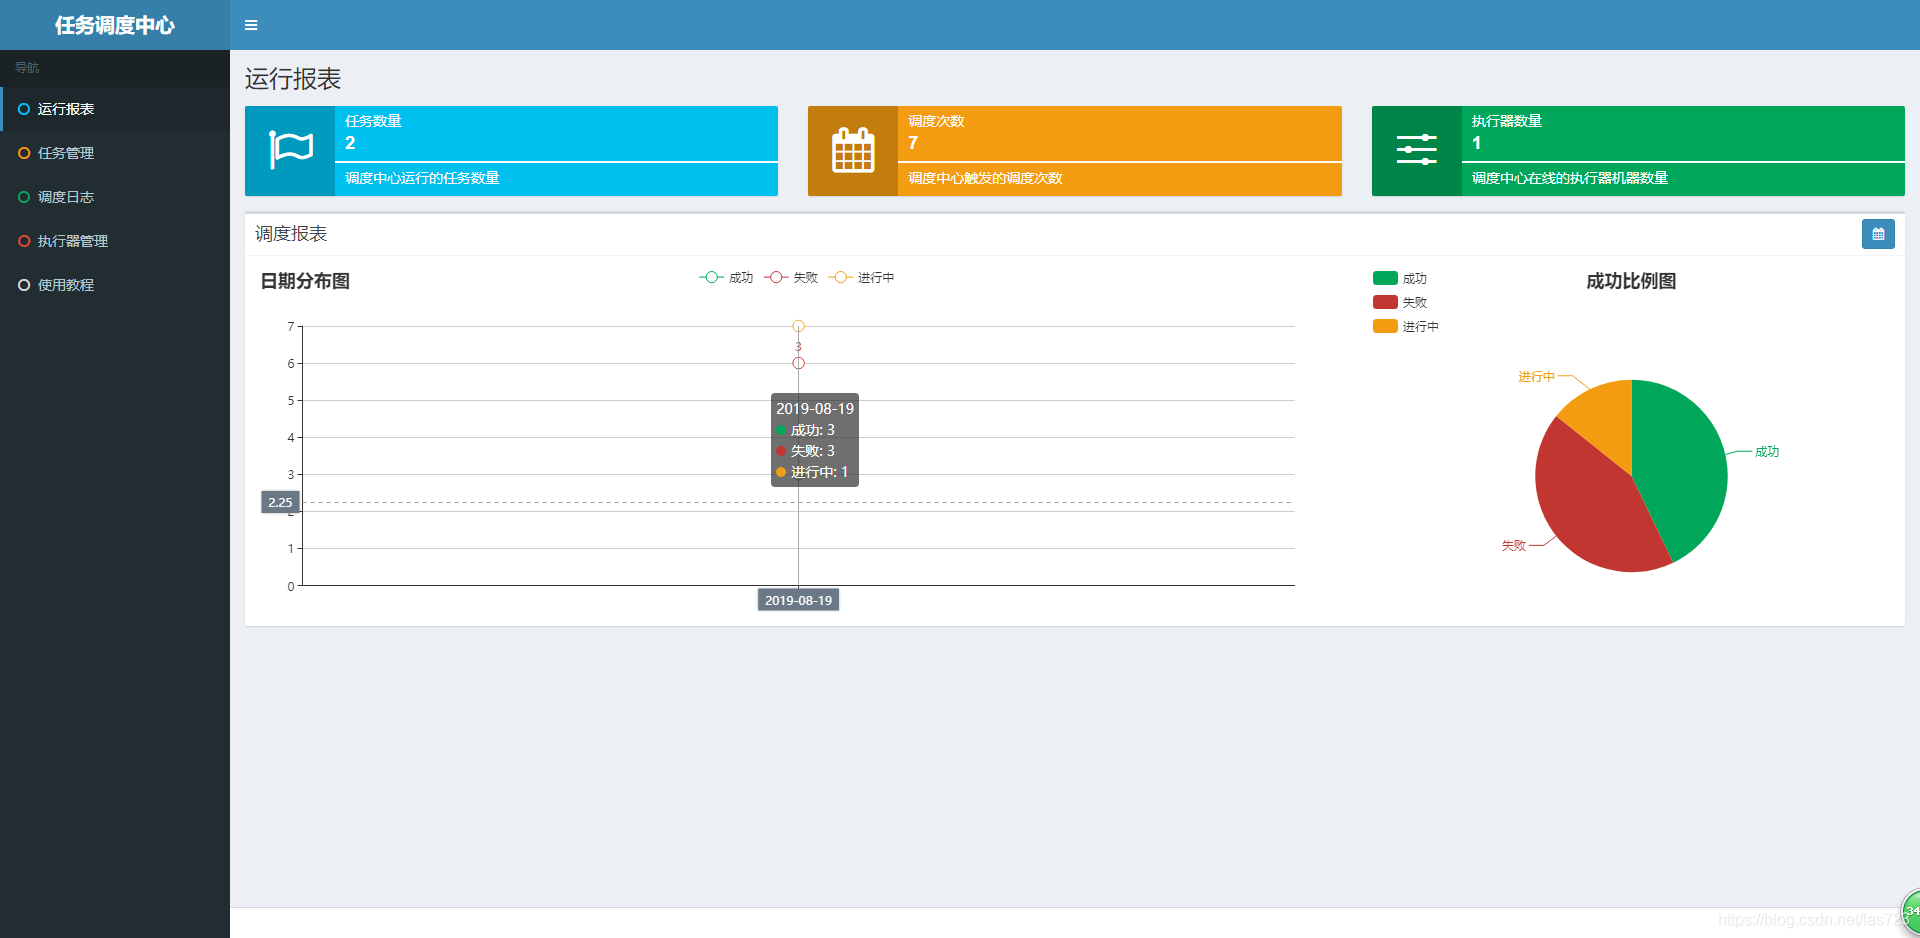Click the 成功 label beside the pie
This screenshot has width=1920, height=938.
(1767, 452)
